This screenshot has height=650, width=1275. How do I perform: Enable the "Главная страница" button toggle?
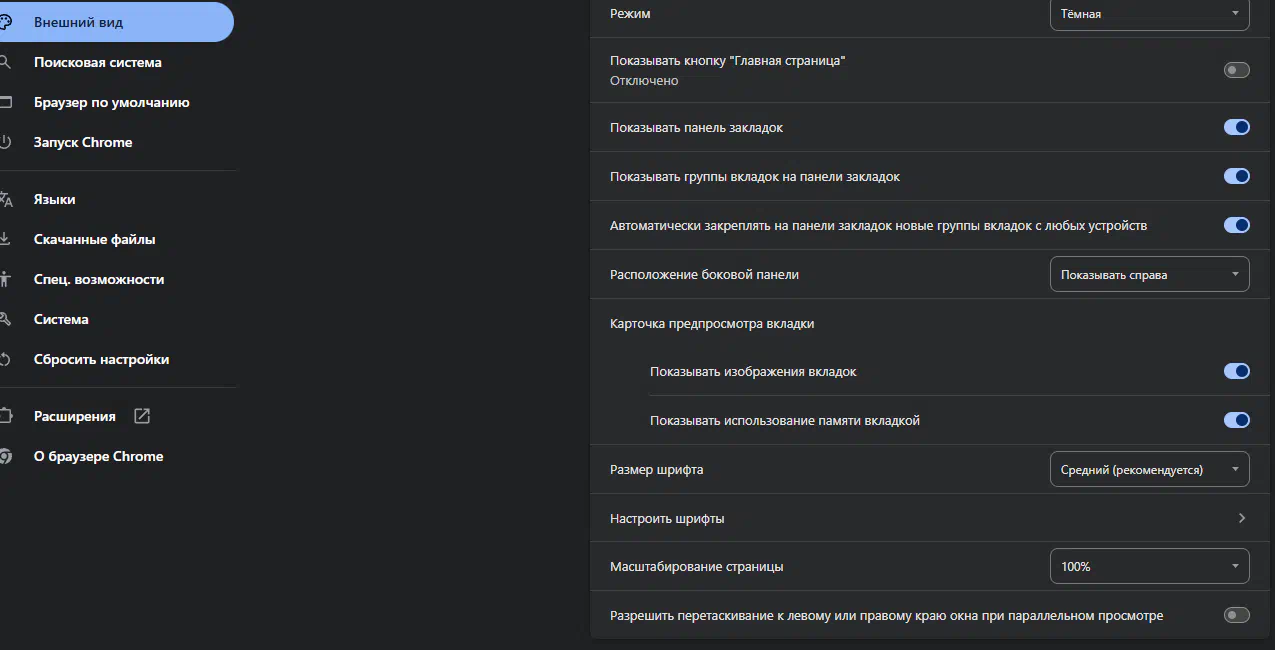pyautogui.click(x=1236, y=70)
